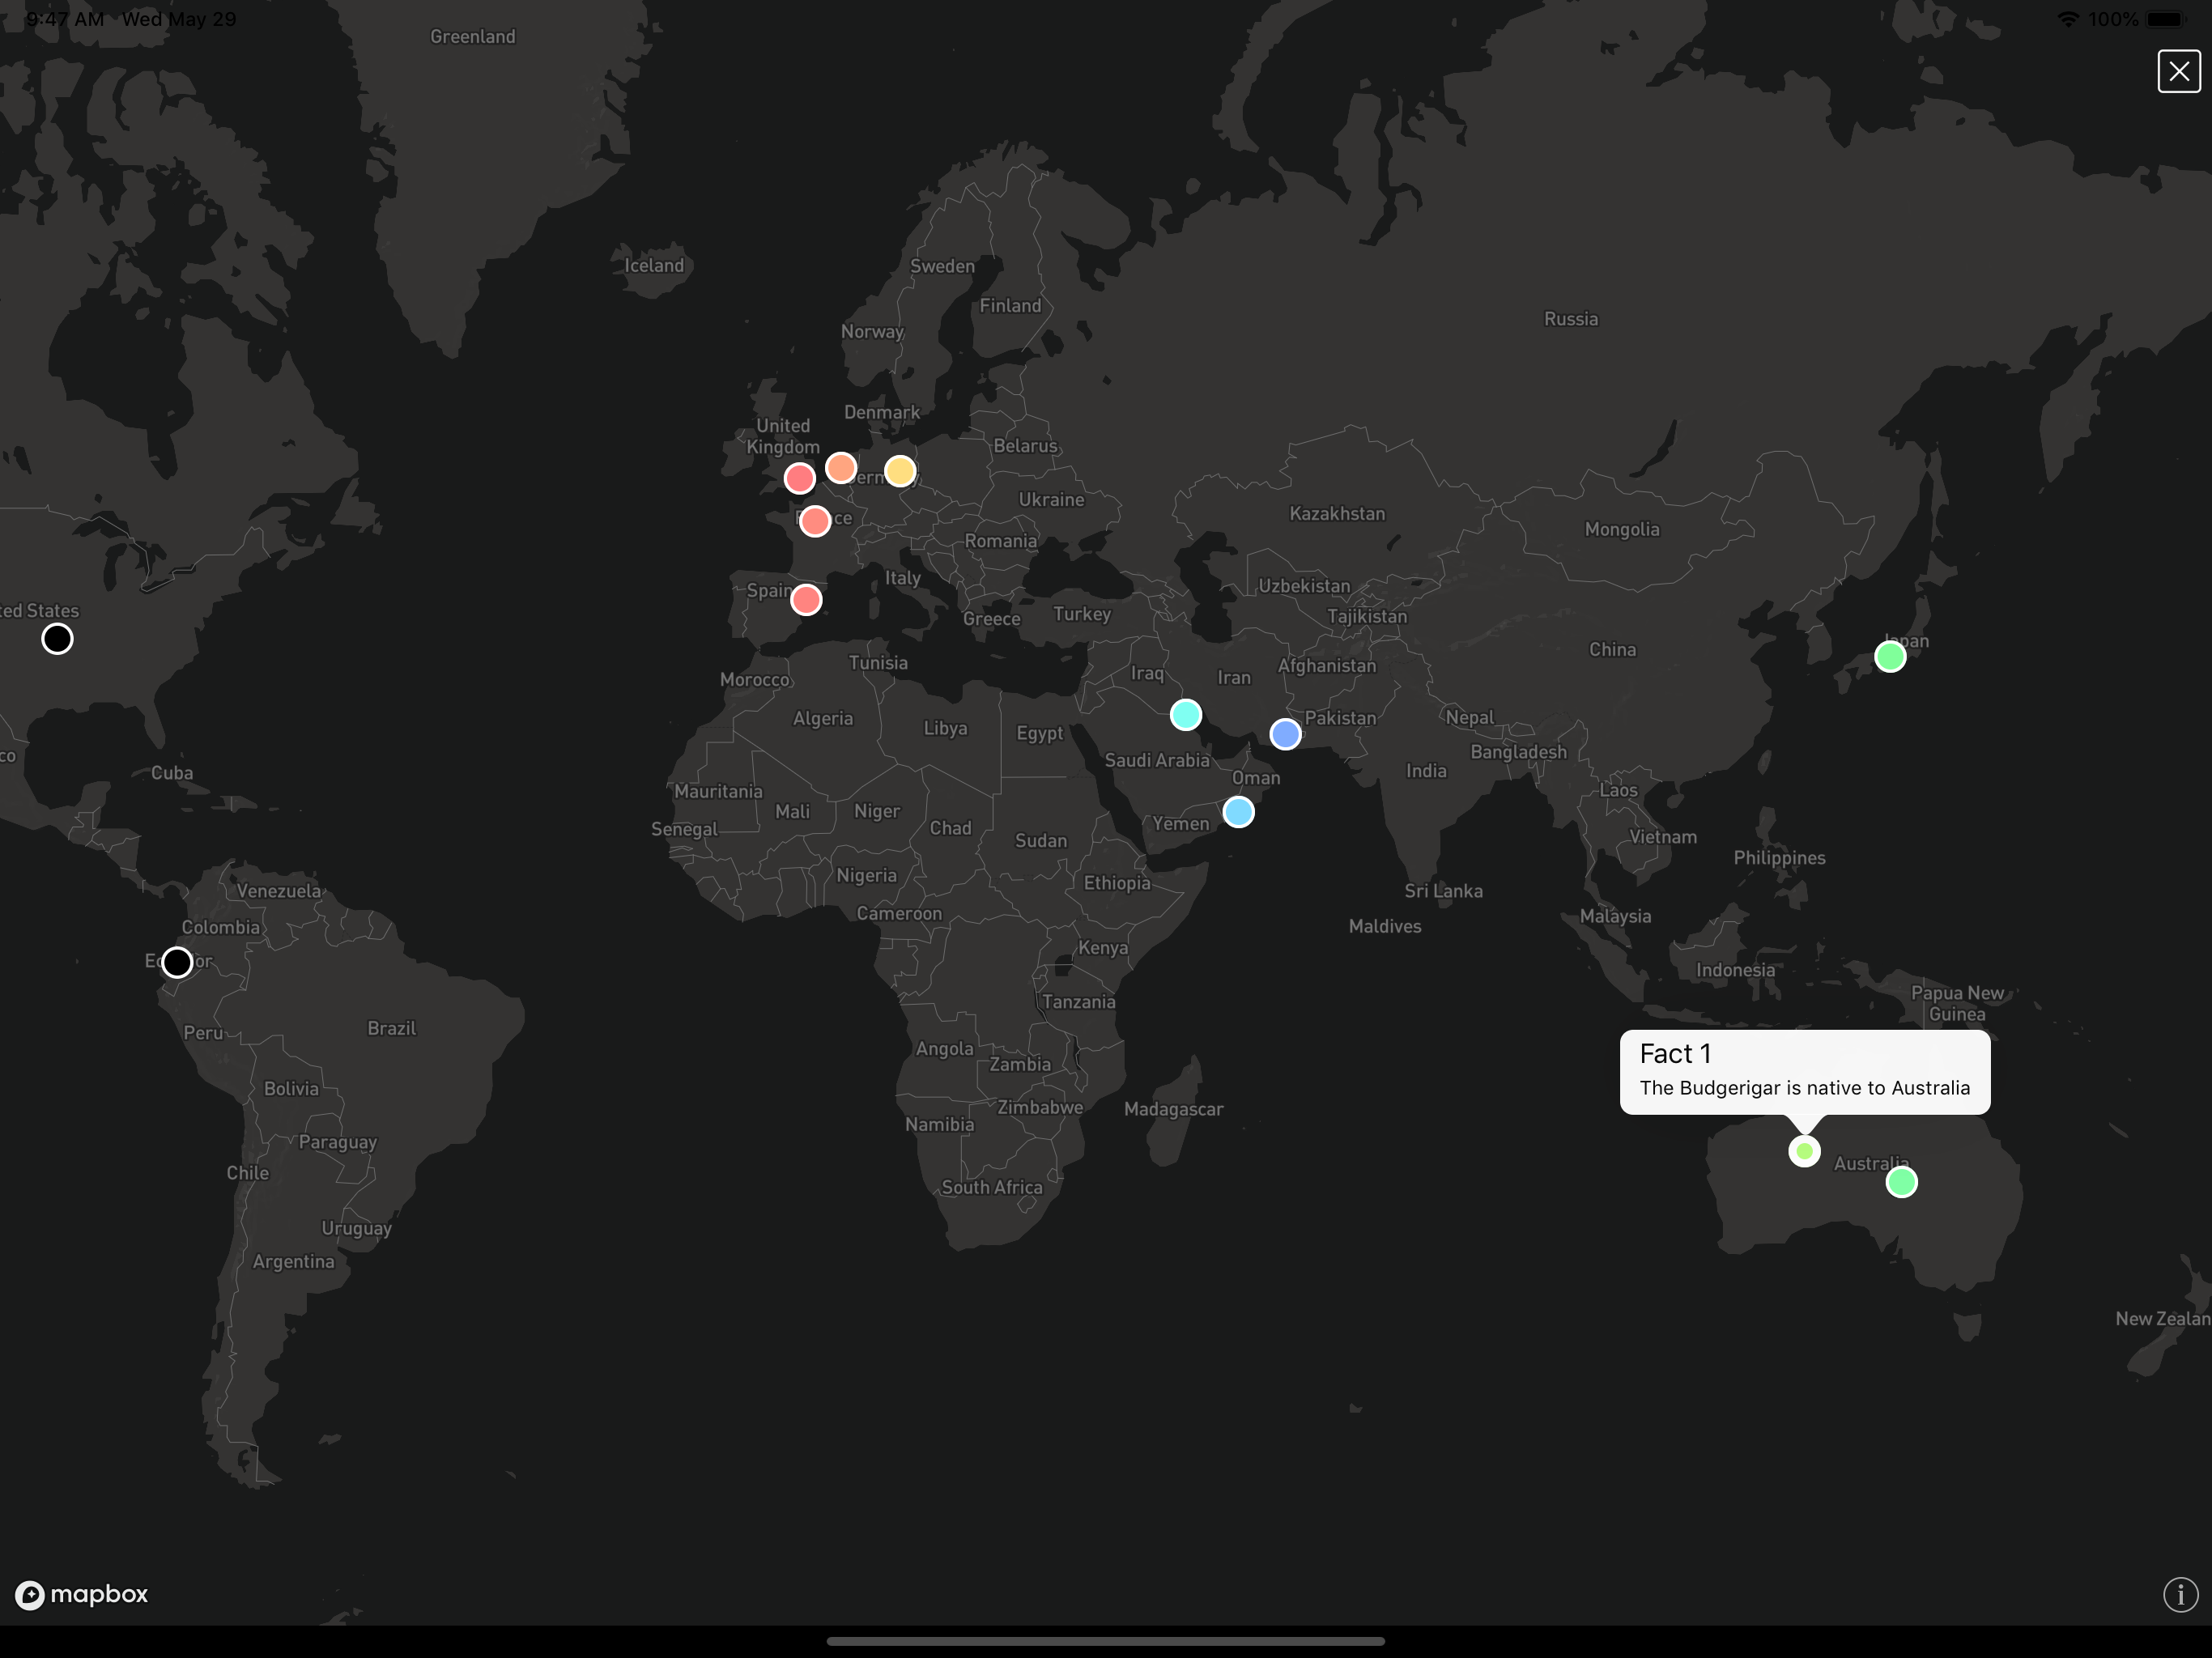Image resolution: width=2212 pixels, height=1658 pixels.
Task: Tap the China map label
Action: click(x=1613, y=650)
